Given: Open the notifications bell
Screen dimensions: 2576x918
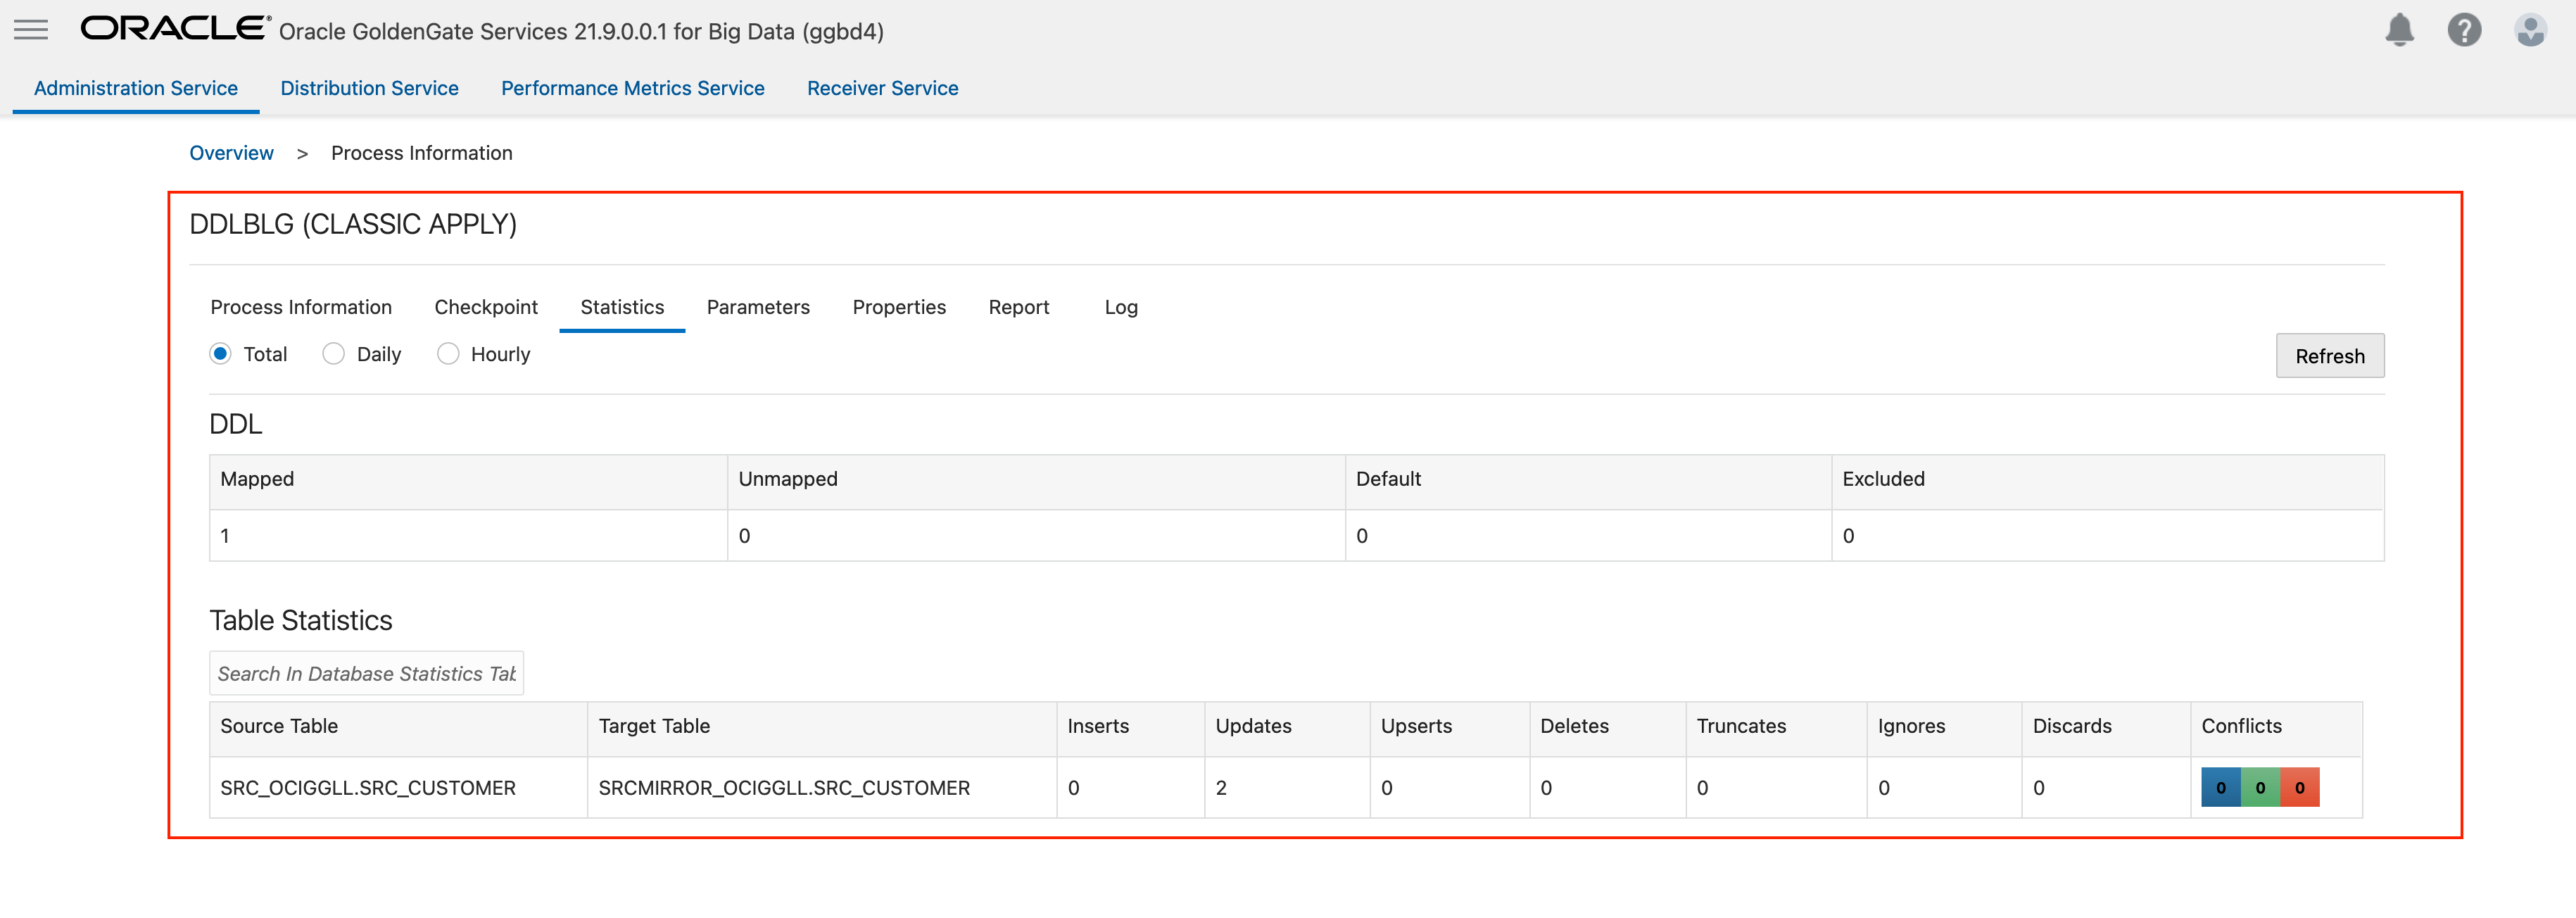Looking at the screenshot, I should 2399,30.
